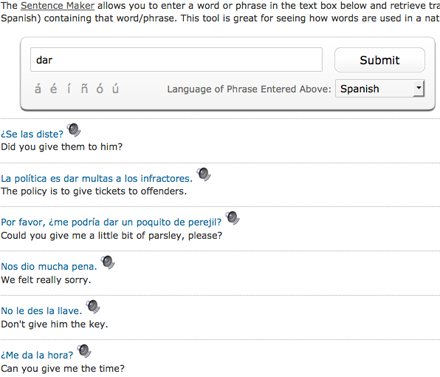Image resolution: width=440 pixels, height=377 pixels.
Task: Insert the é accented character
Action: click(x=53, y=89)
